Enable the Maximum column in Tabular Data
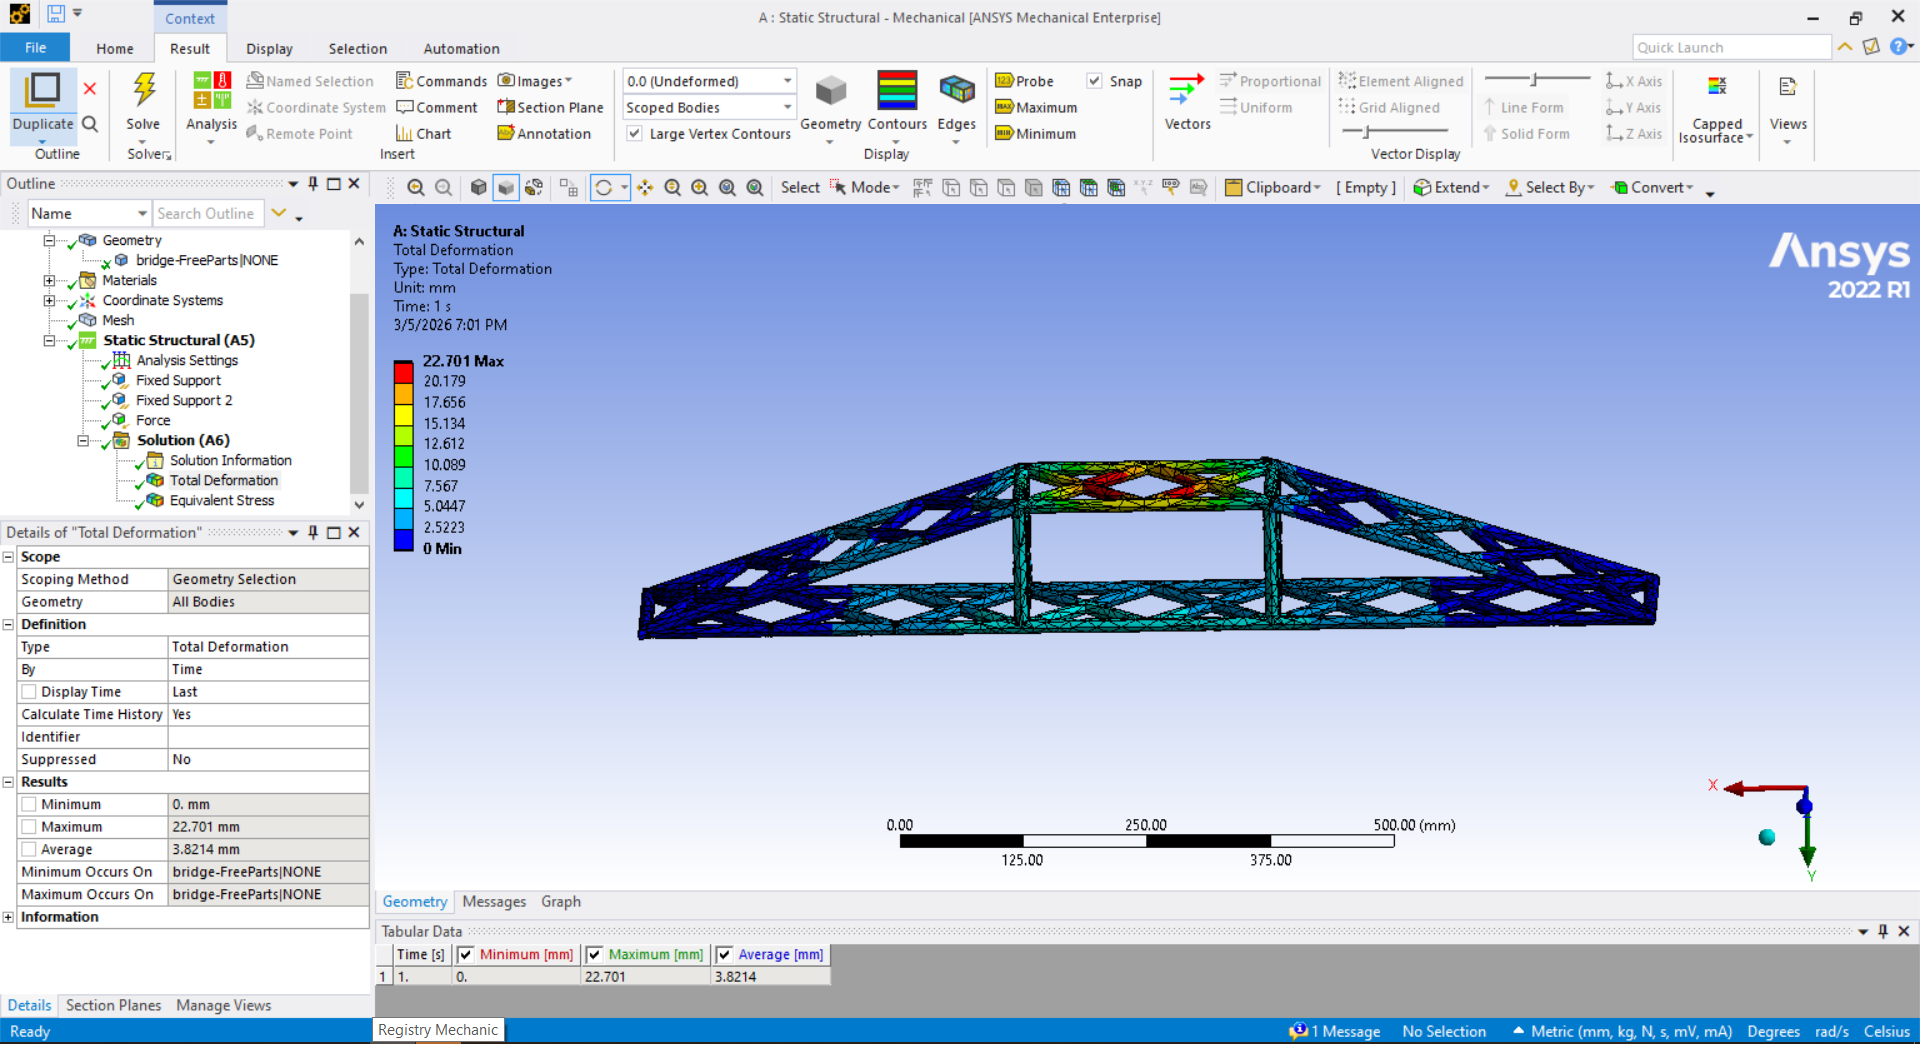 point(594,955)
